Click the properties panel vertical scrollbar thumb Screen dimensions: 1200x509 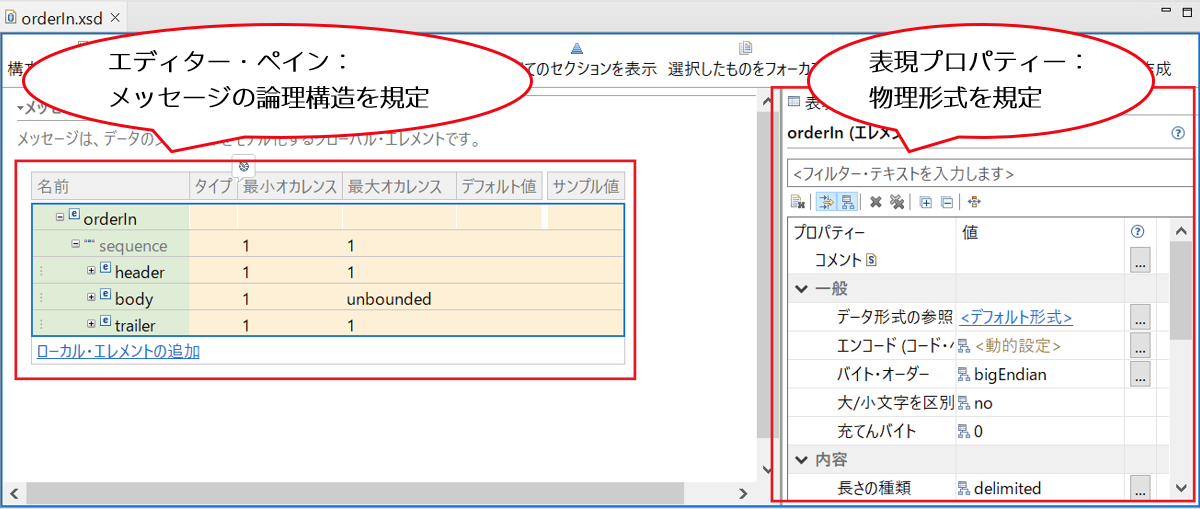coord(1180,289)
